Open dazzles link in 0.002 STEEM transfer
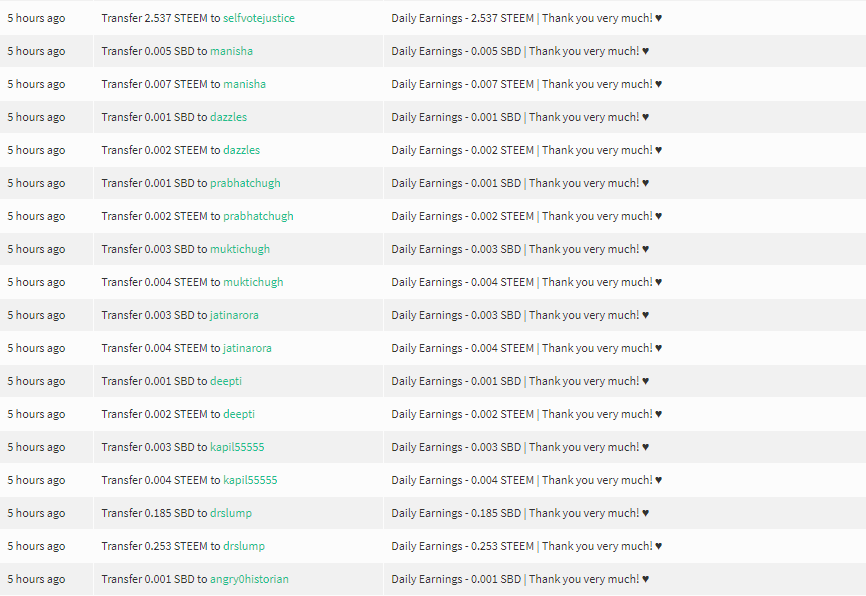Image resolution: width=866 pixels, height=596 pixels. point(241,150)
